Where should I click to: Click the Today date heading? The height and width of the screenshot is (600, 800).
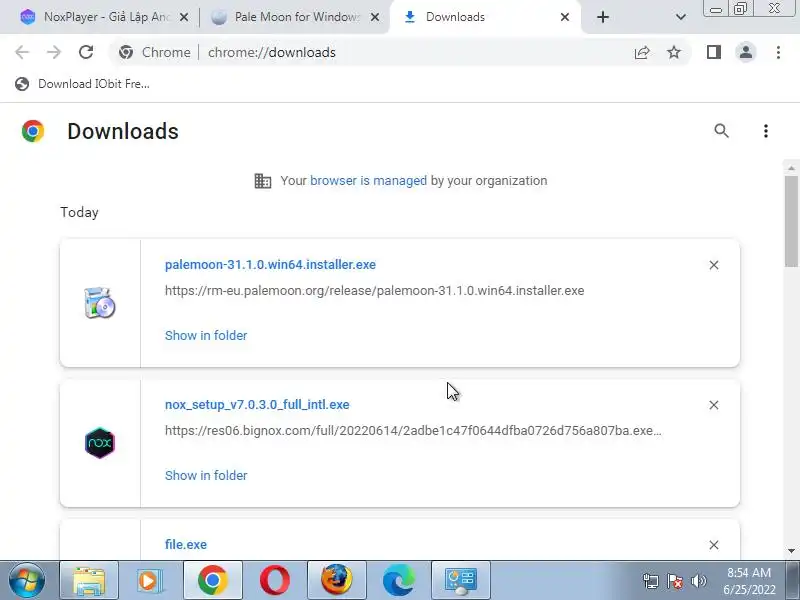(x=79, y=212)
